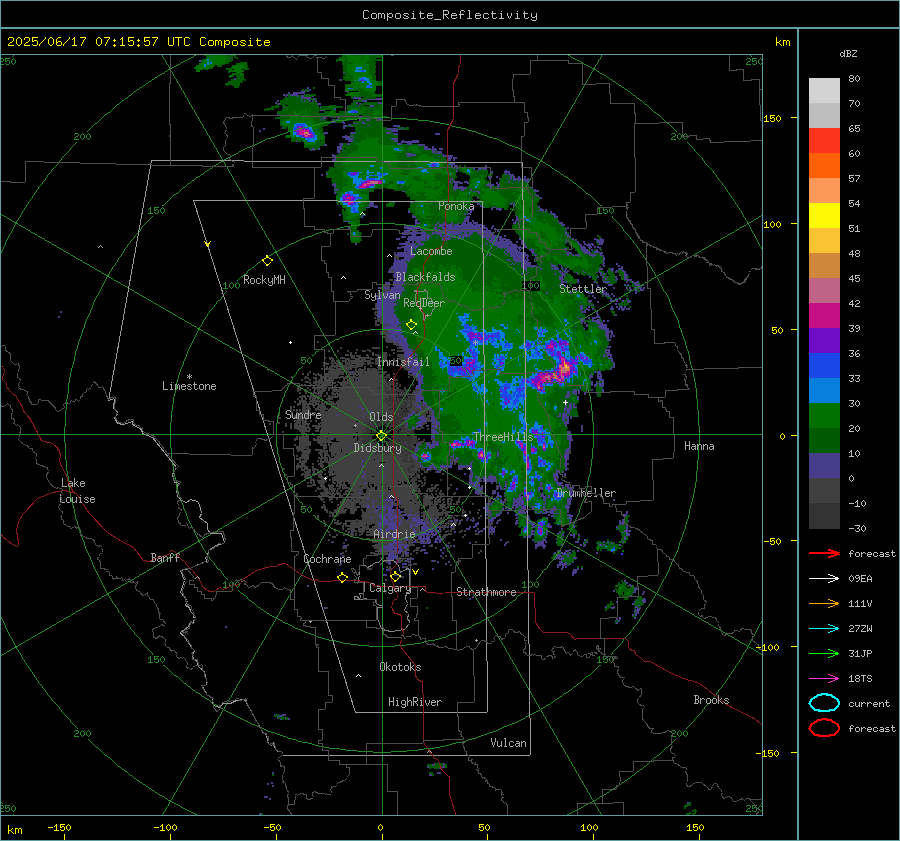Click the yellow diamond marker above Calgary
Viewport: 900px width, 841px height.
395,576
